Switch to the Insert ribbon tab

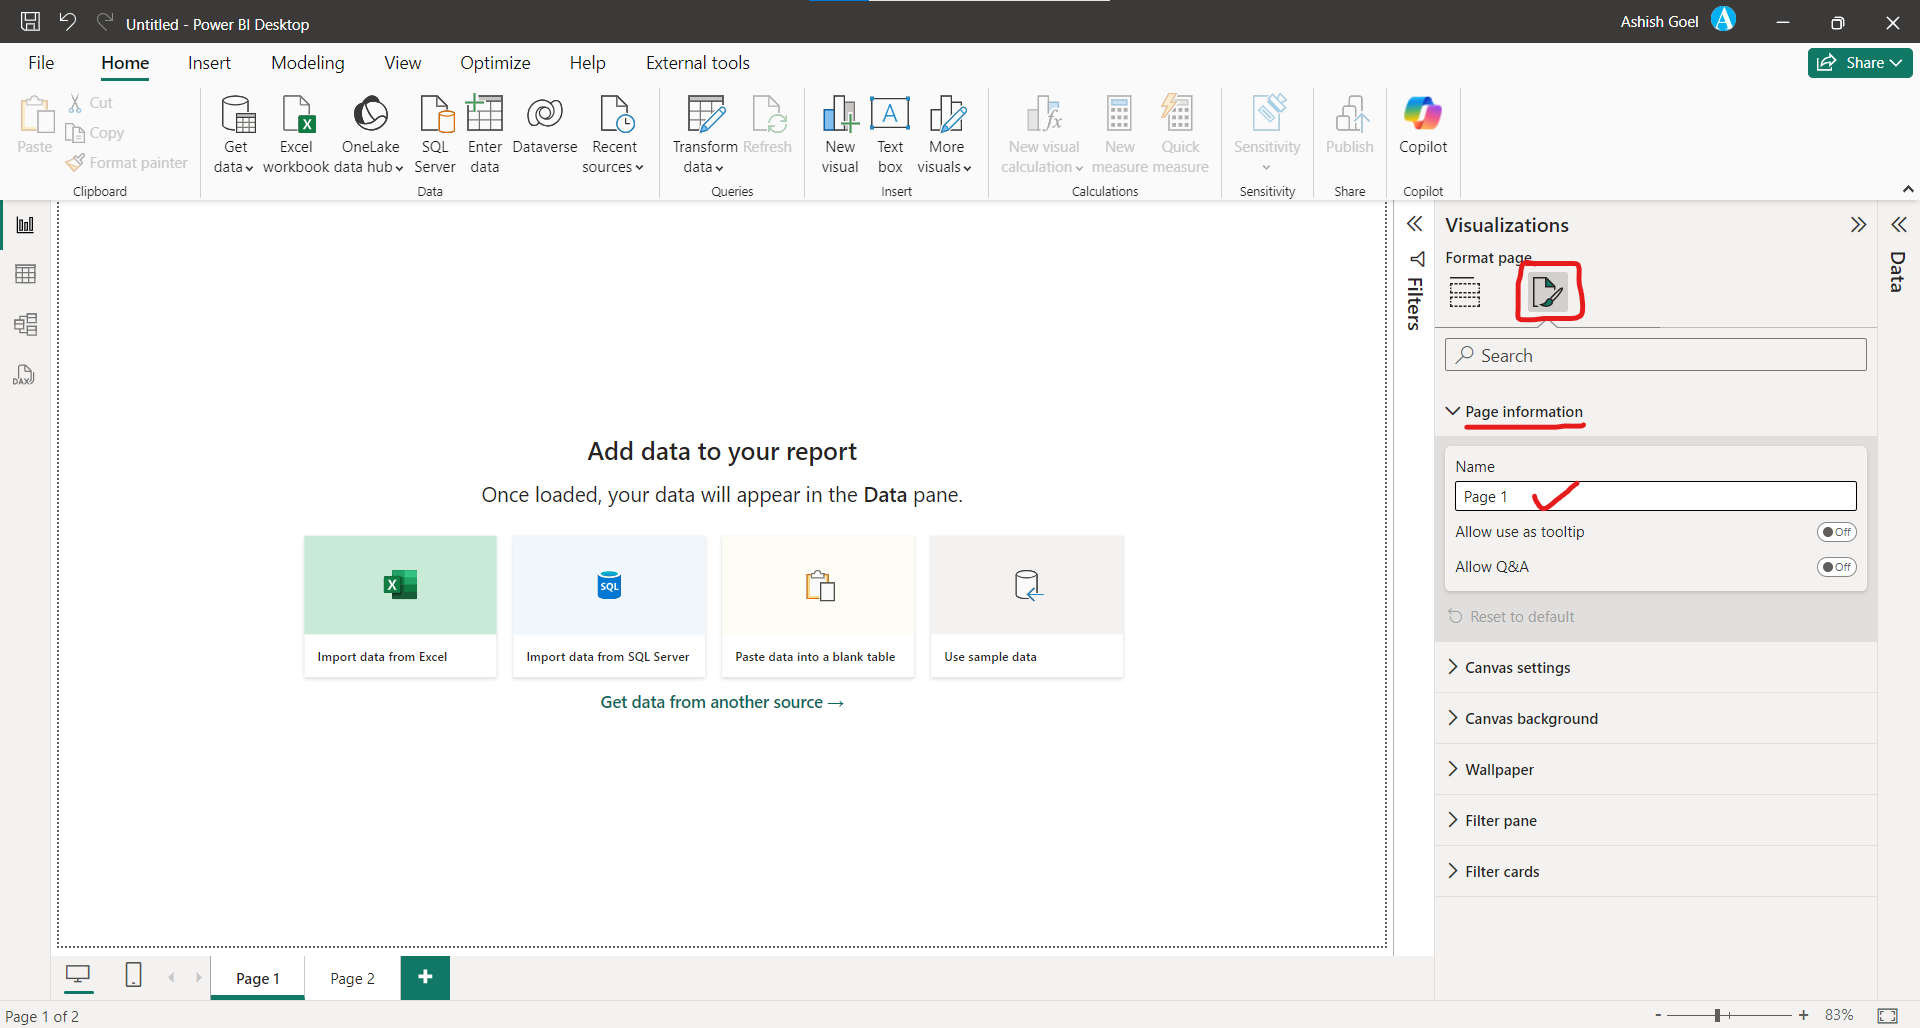(209, 62)
